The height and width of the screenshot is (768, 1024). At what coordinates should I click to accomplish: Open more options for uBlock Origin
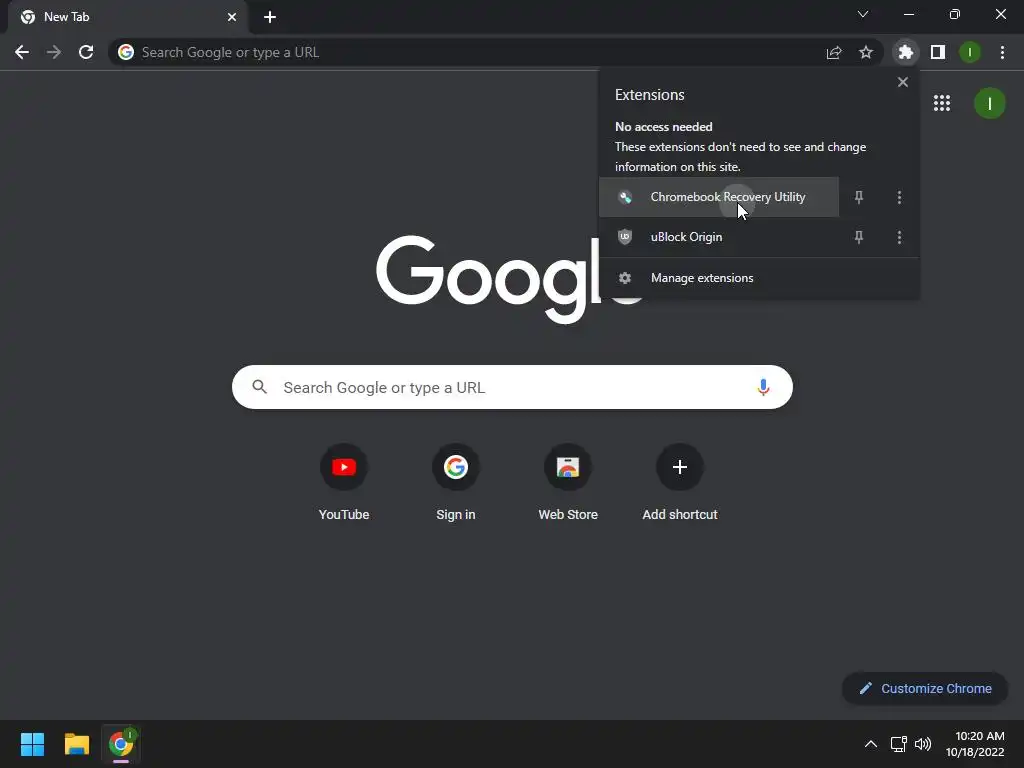click(899, 237)
